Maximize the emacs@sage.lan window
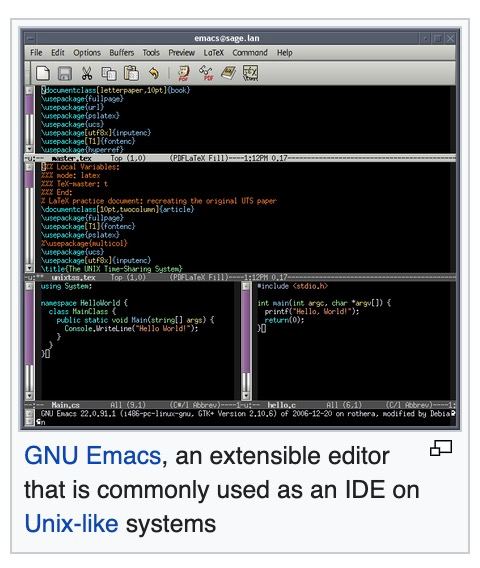The image size is (480, 568). click(438, 38)
